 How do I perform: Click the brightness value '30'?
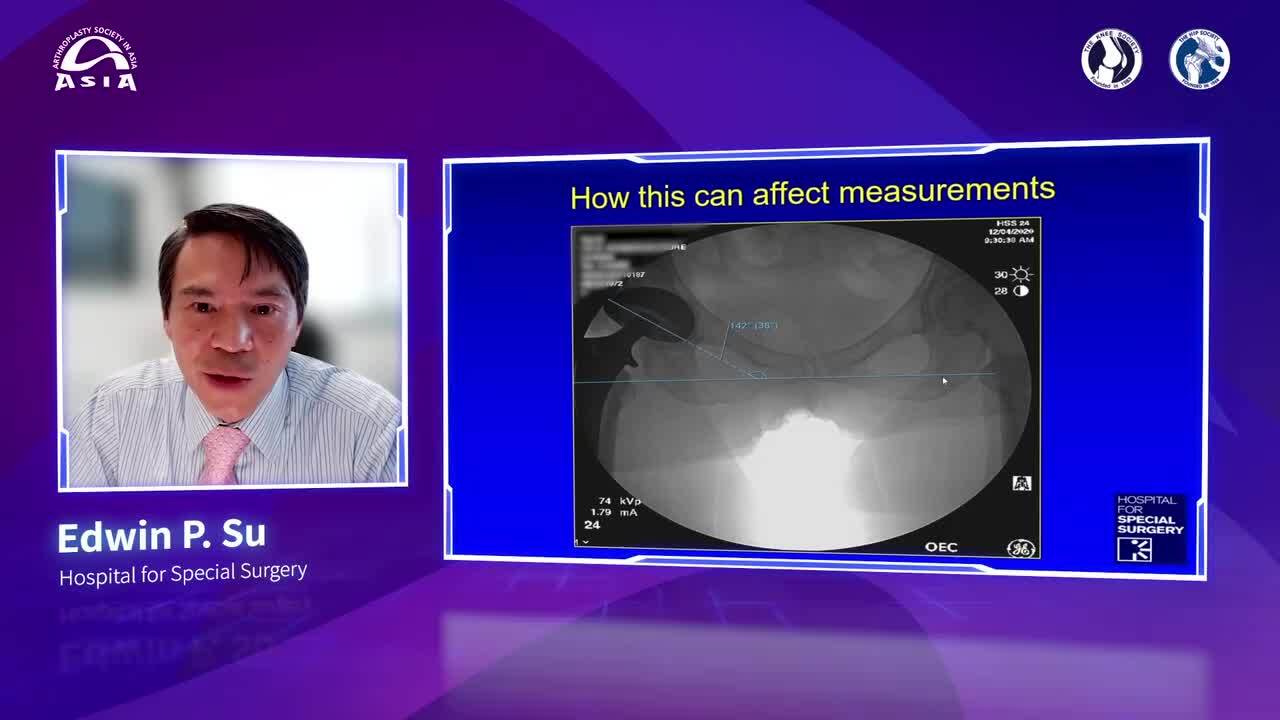[x=1001, y=274]
